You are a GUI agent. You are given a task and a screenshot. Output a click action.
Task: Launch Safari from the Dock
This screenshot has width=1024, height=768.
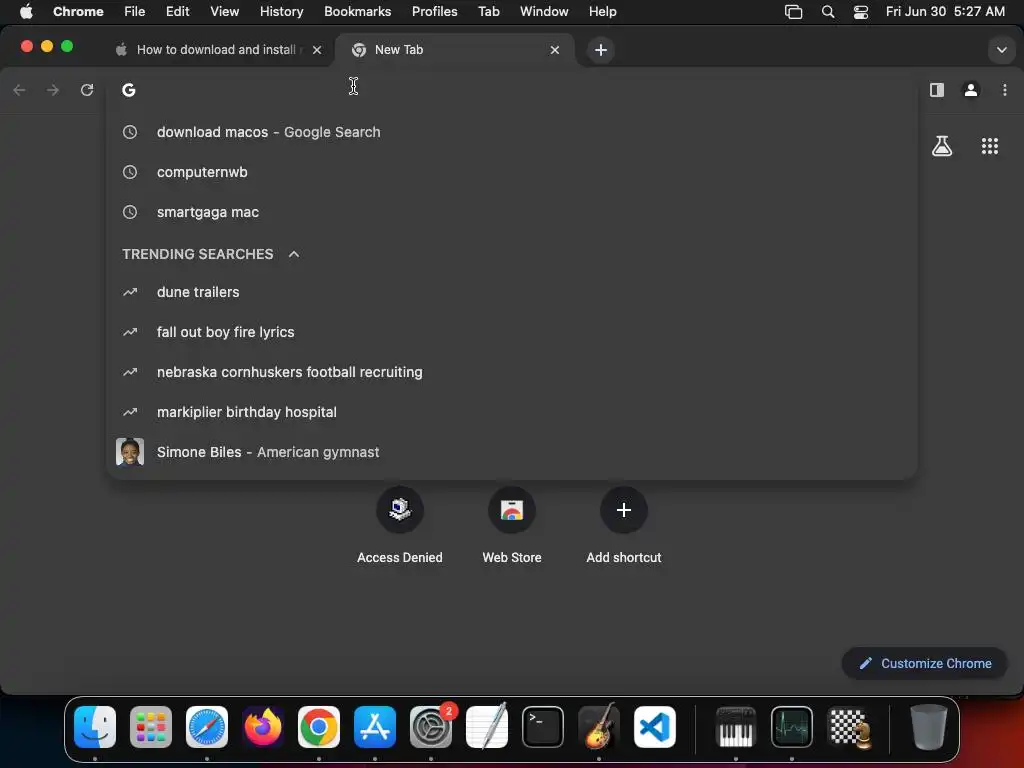coord(207,727)
